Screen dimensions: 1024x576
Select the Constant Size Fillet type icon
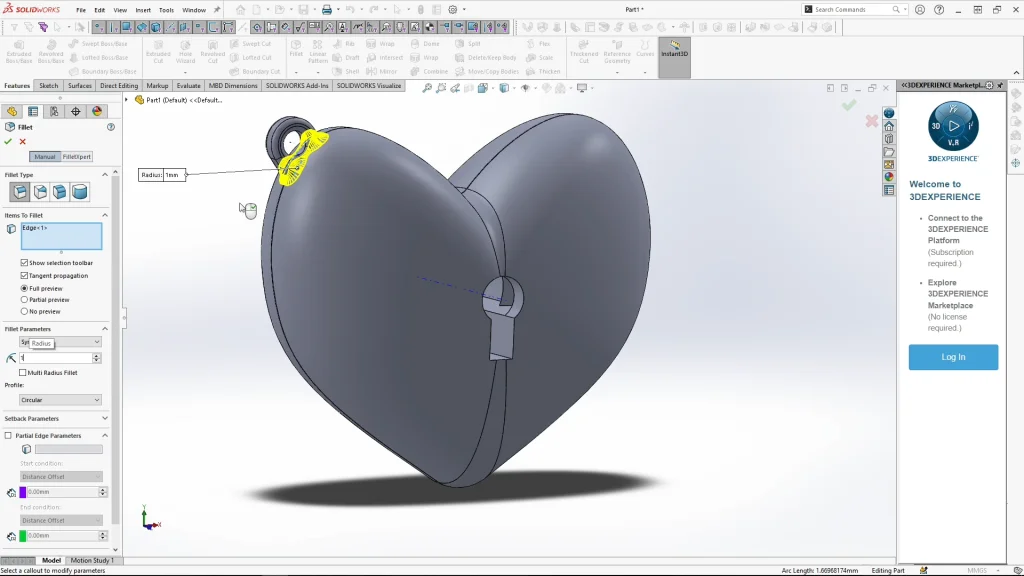click(x=20, y=192)
